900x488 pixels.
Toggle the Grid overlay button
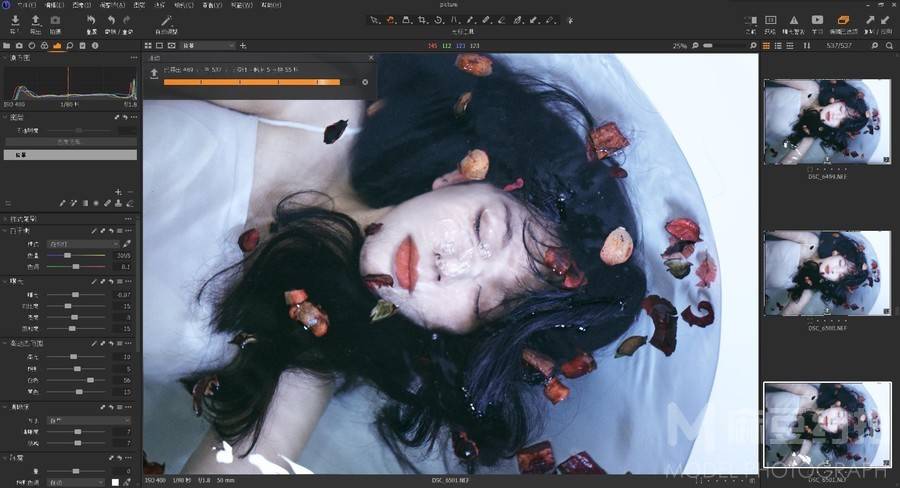coord(770,20)
